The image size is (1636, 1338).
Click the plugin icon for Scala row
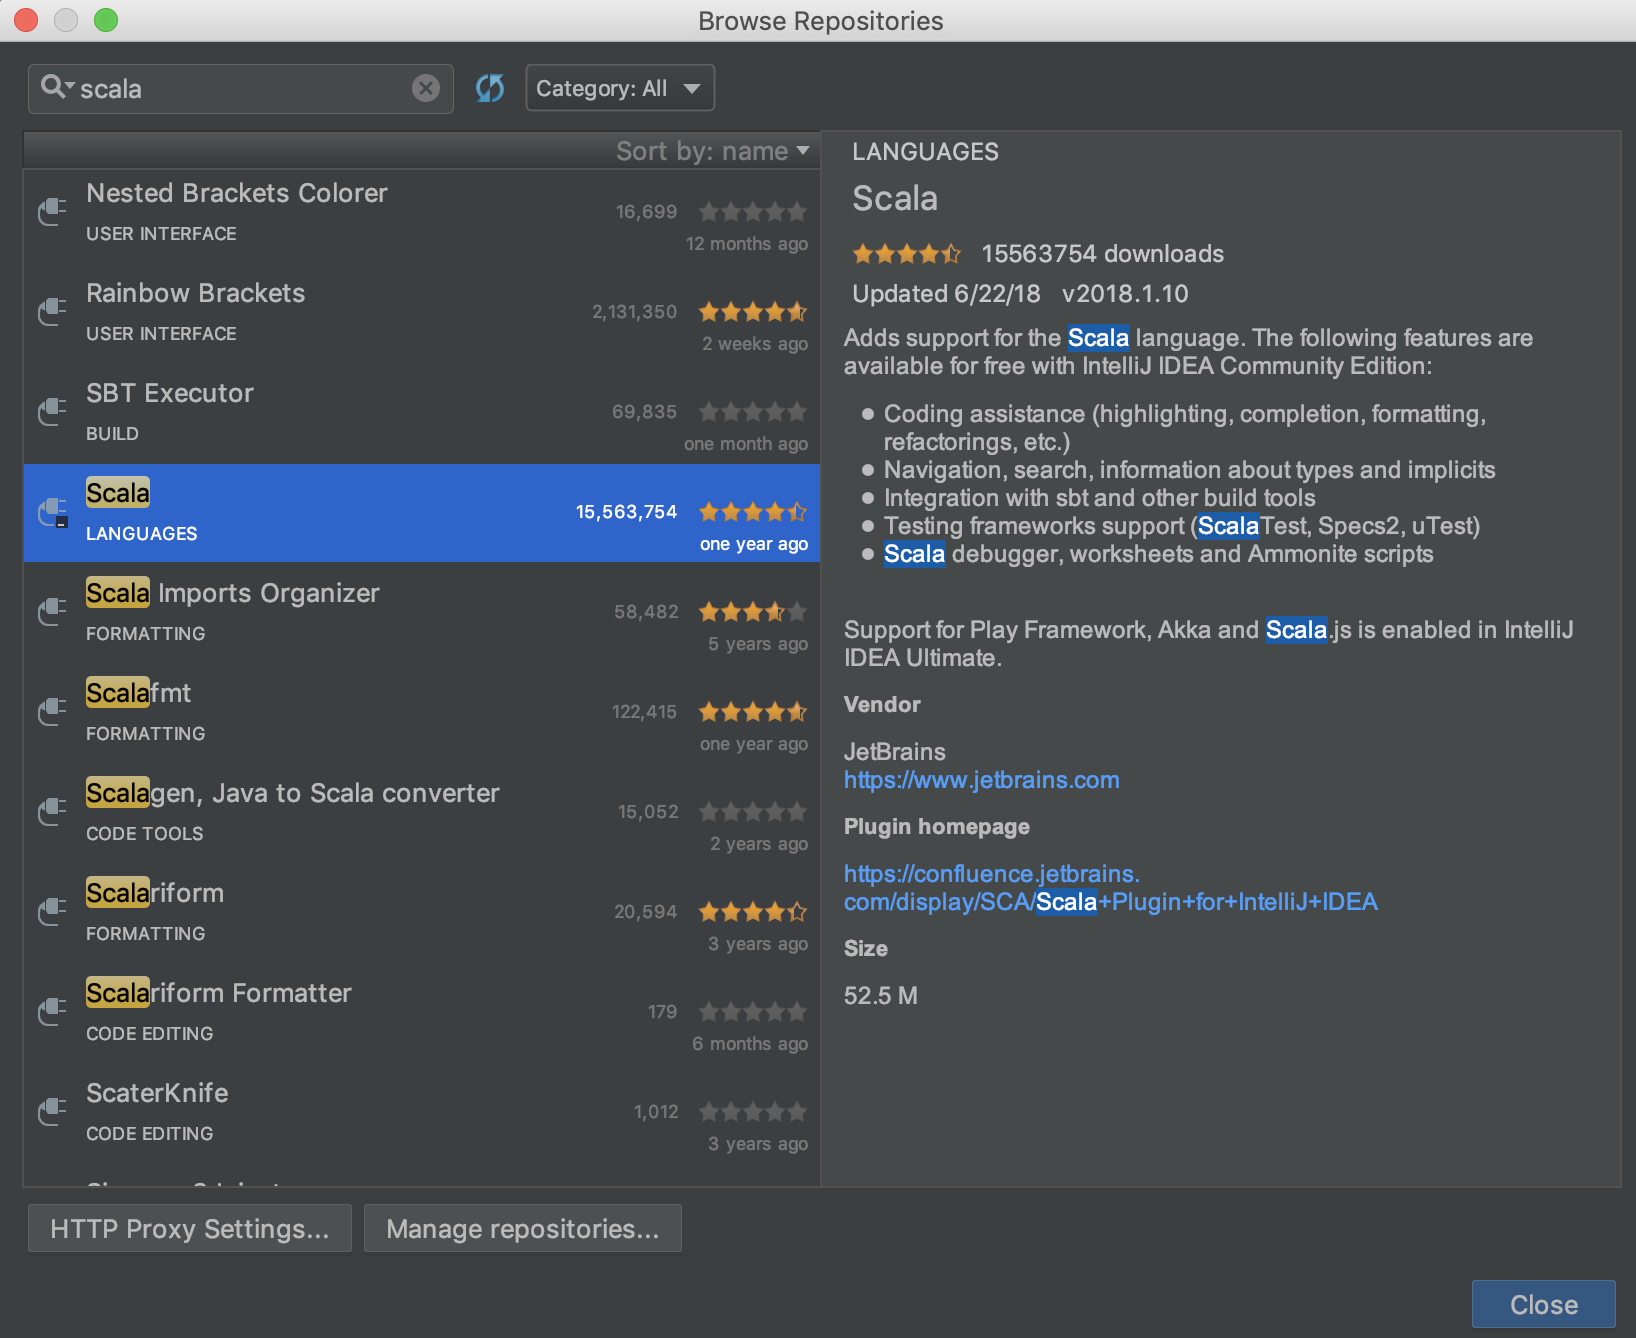tap(52, 511)
